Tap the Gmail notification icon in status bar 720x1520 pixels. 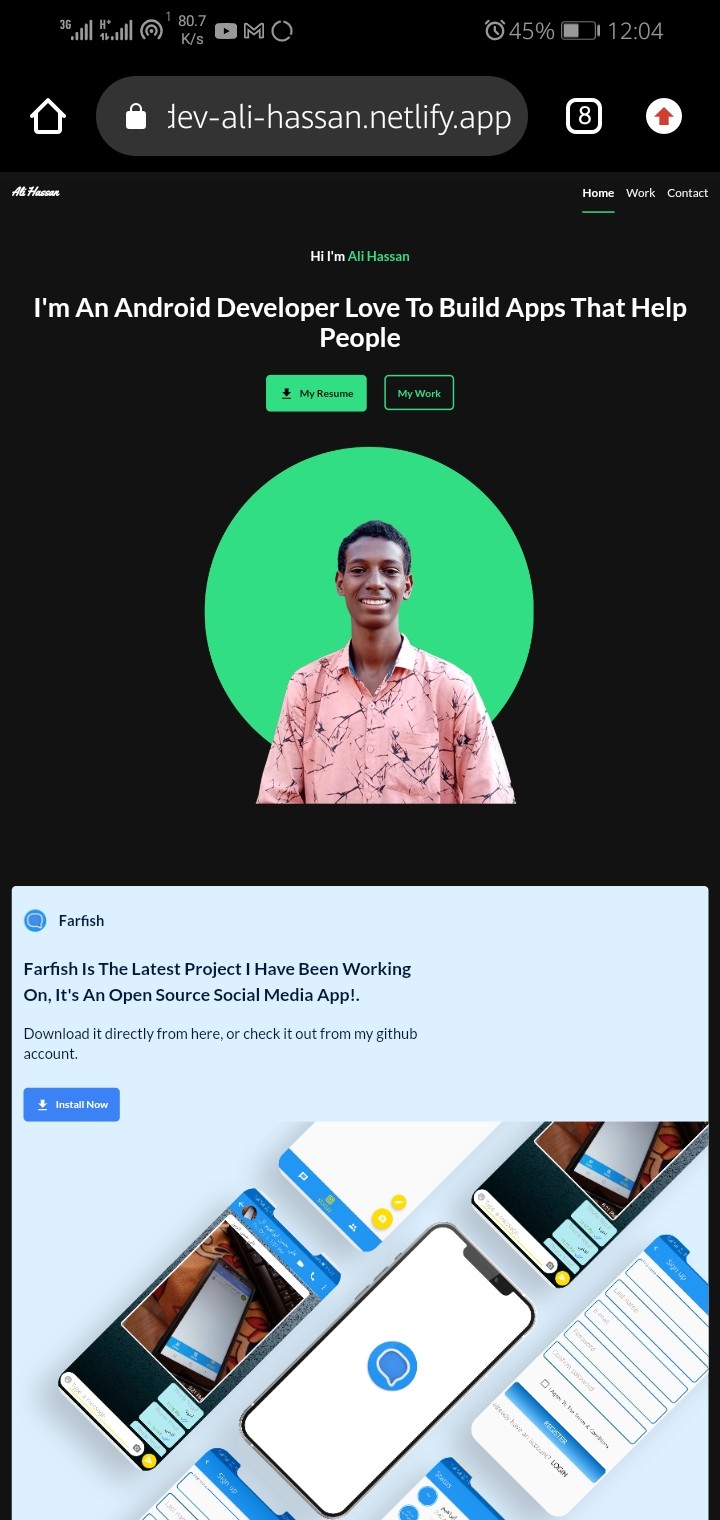click(x=254, y=31)
